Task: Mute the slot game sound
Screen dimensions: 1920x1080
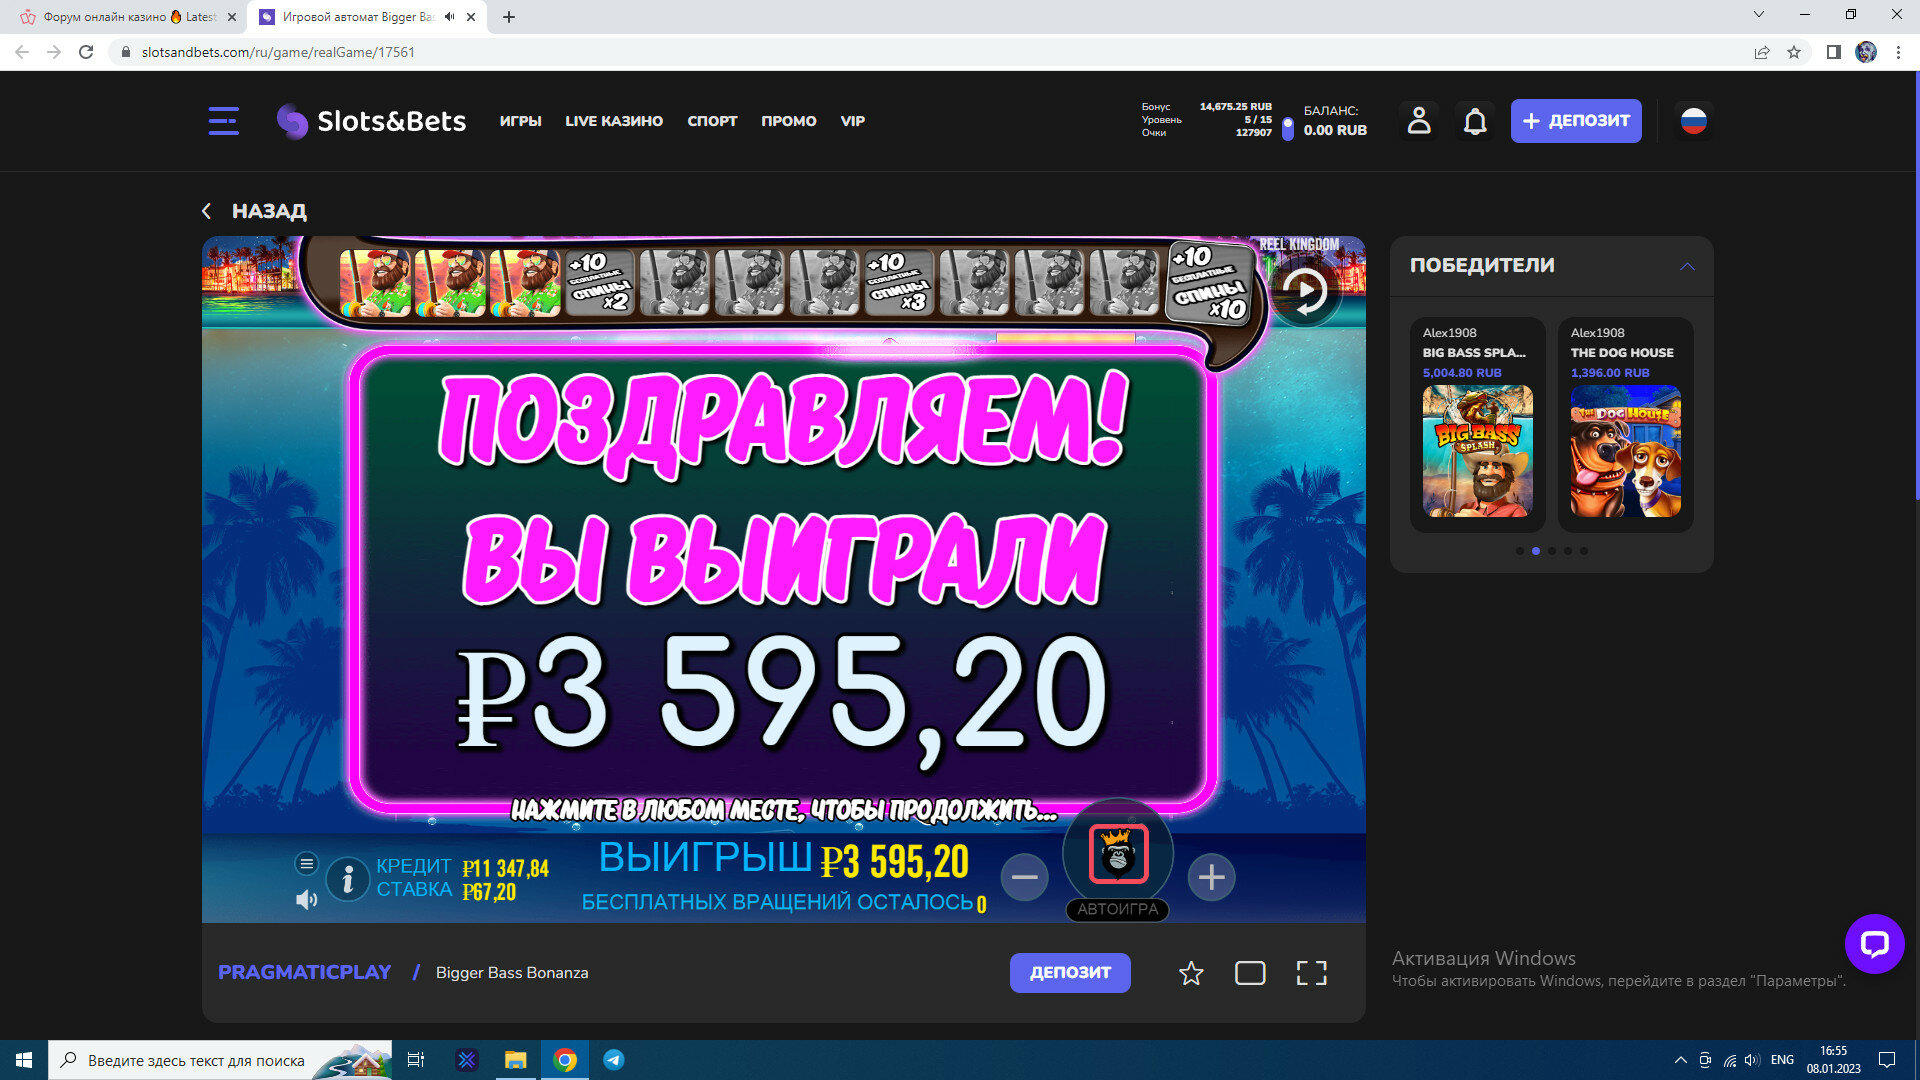Action: click(306, 900)
